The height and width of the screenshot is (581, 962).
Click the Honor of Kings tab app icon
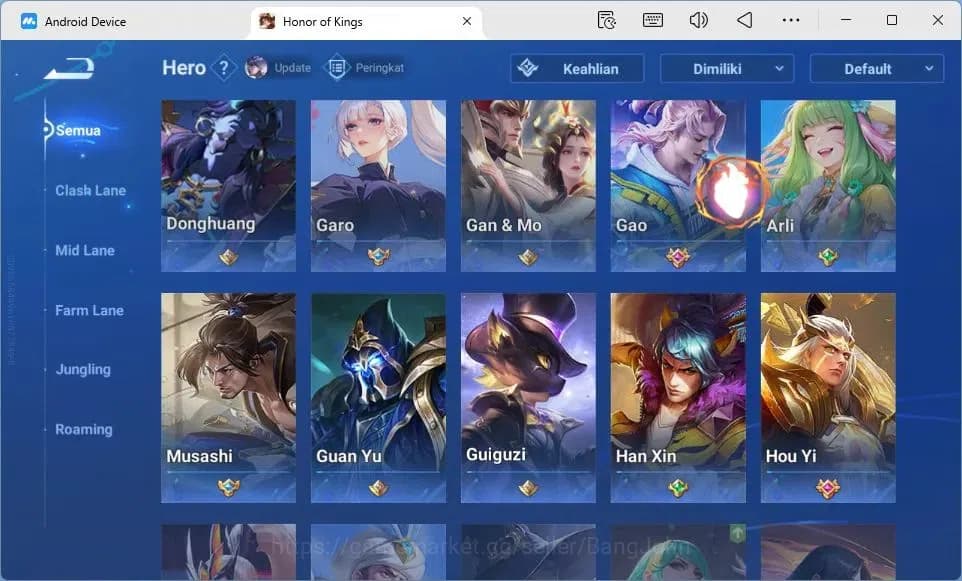point(267,21)
